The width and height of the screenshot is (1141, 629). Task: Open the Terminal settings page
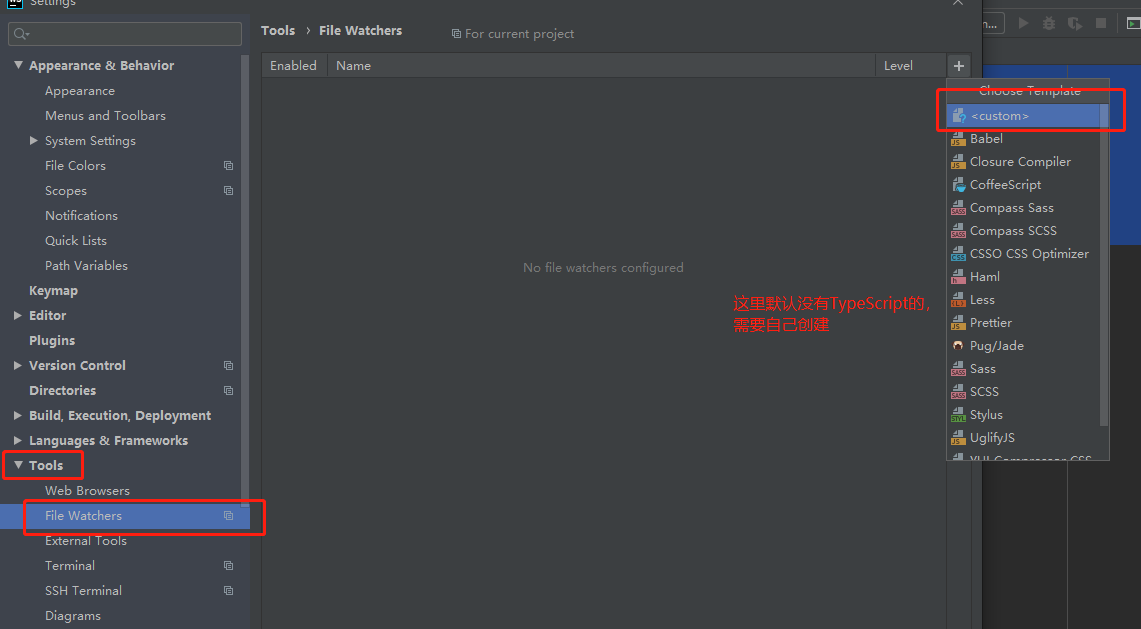point(70,566)
